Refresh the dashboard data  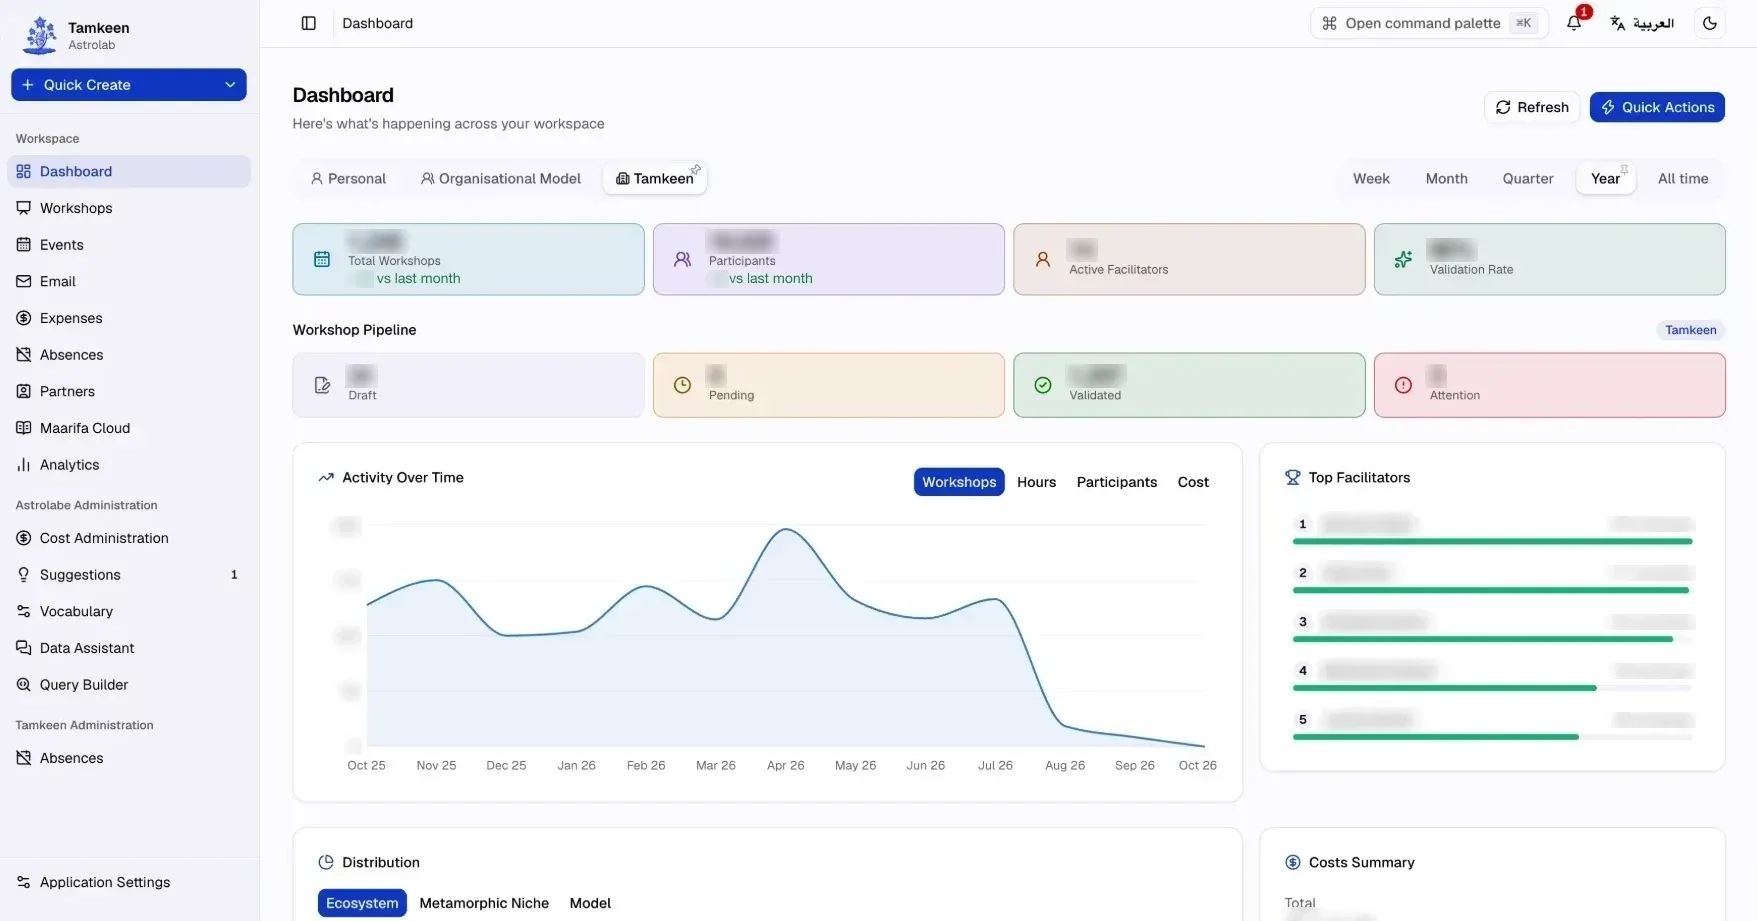click(x=1531, y=107)
